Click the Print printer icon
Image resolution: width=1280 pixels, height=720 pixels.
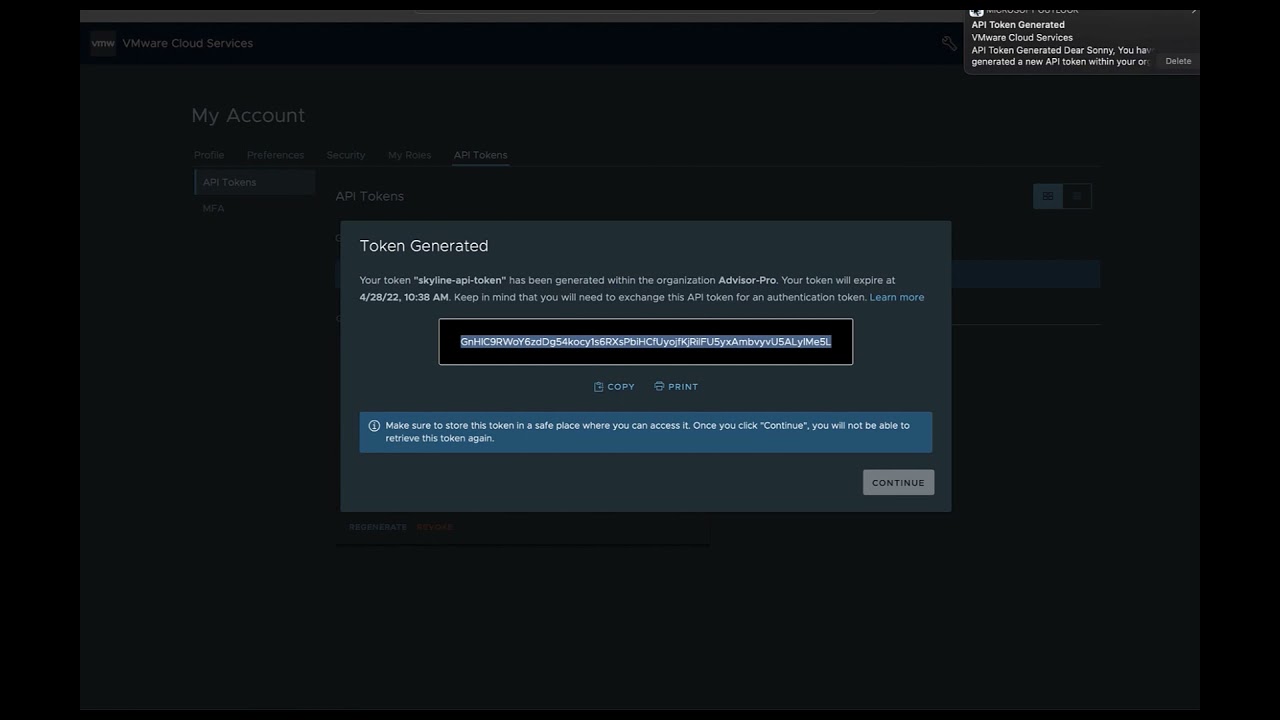click(659, 386)
